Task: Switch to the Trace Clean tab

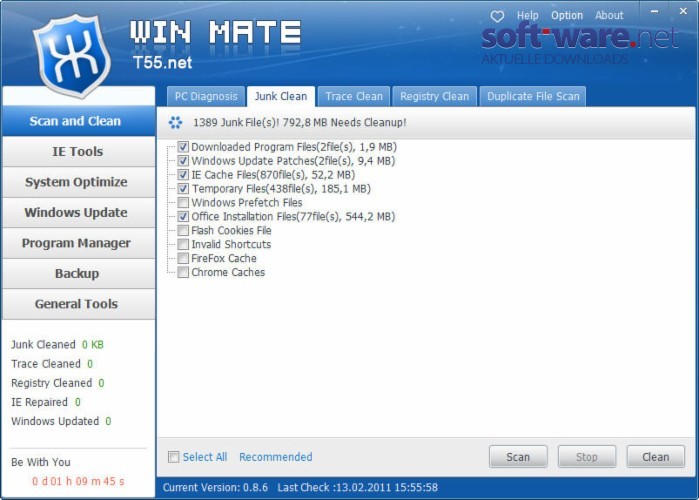Action: coord(354,96)
